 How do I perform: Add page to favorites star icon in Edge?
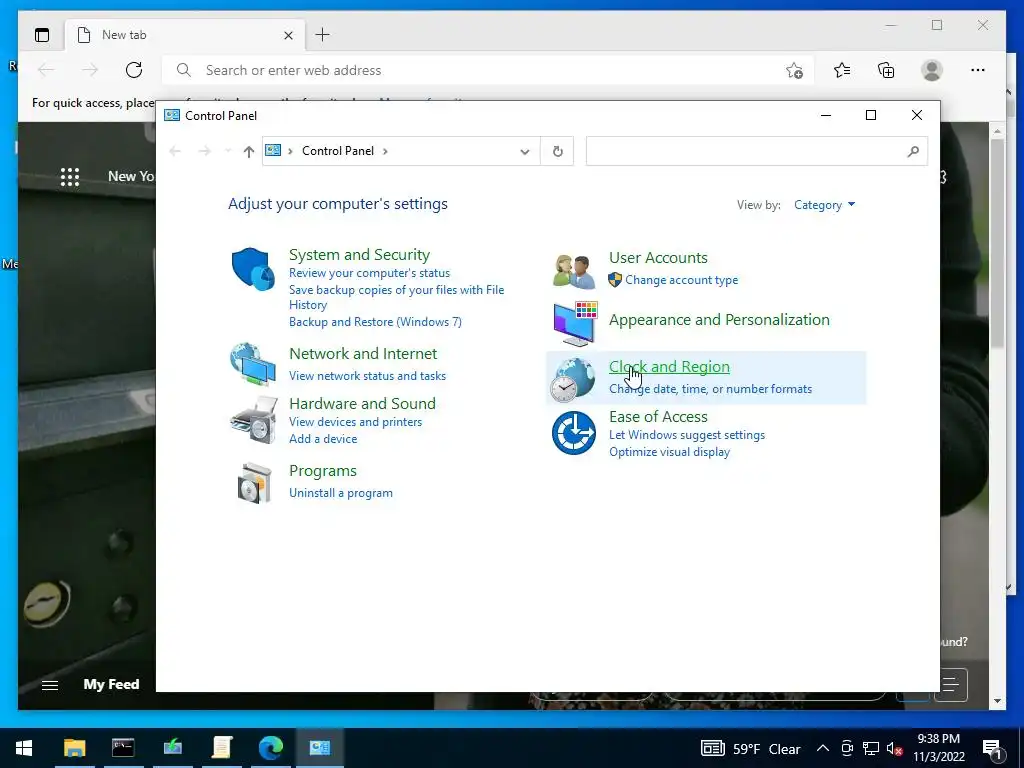coord(794,71)
